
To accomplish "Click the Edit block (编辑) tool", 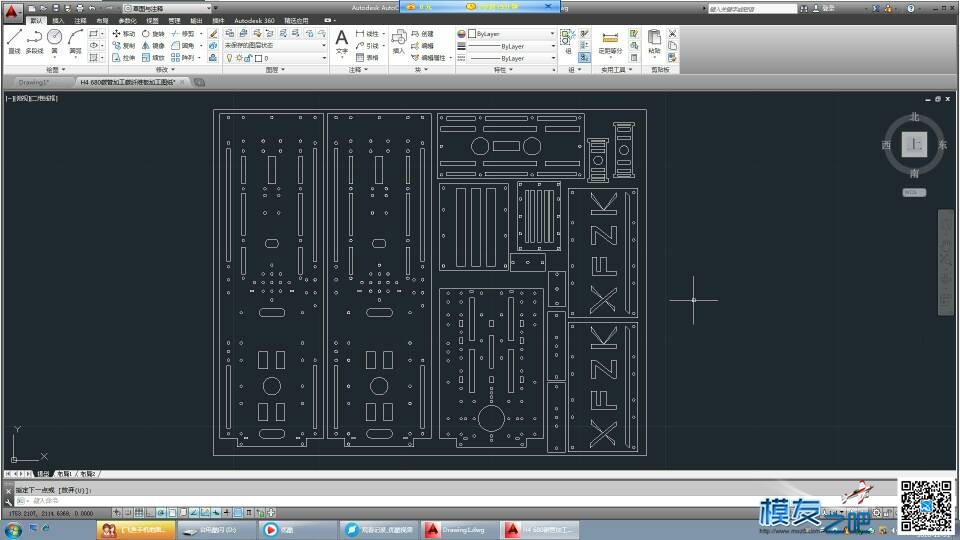I will tap(422, 46).
